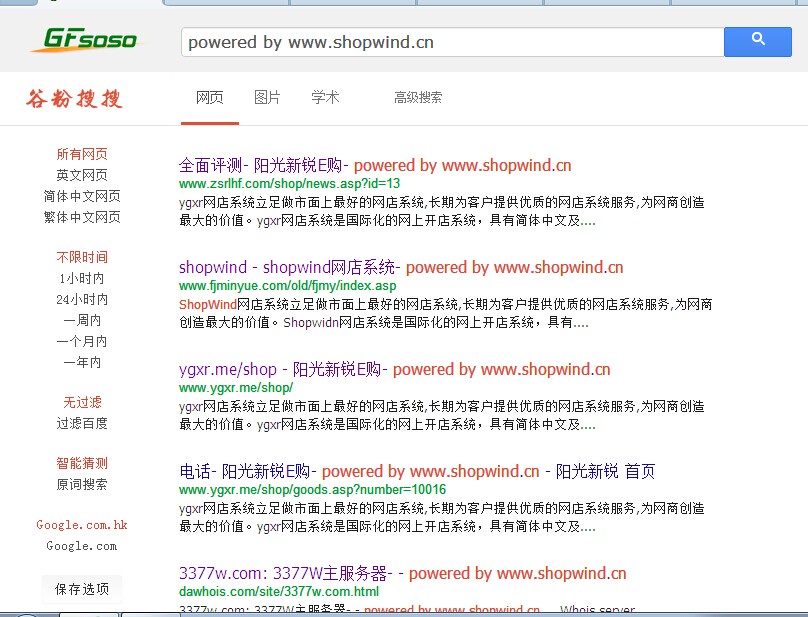Filter results to 简体中文网页
Viewport: 808px width, 617px height.
[x=82, y=196]
